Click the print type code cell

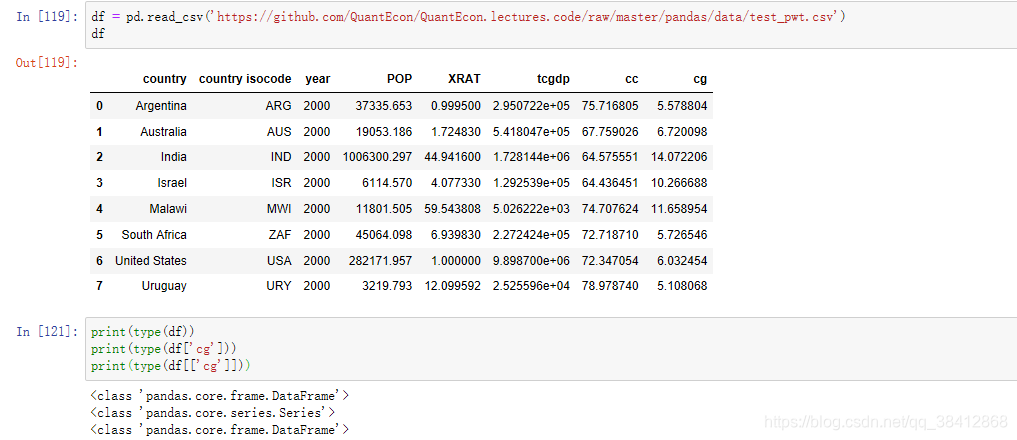tap(551, 349)
